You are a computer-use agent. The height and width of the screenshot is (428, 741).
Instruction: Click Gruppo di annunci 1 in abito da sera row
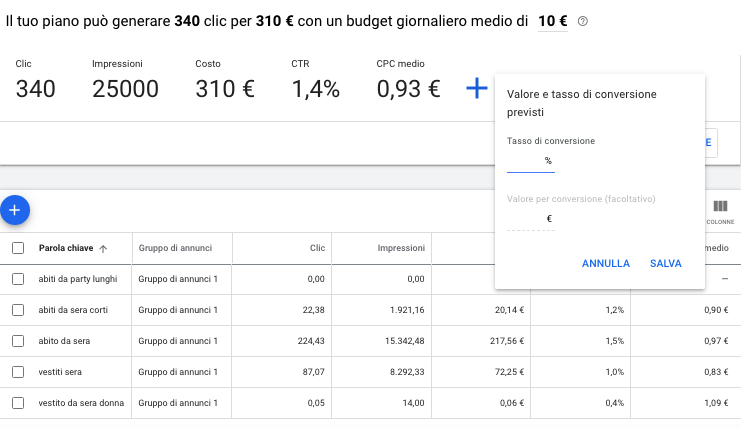coord(178,341)
